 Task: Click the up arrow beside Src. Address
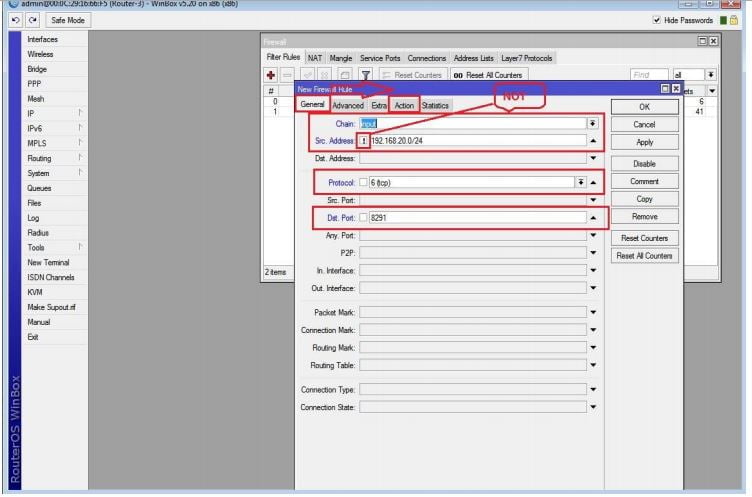(593, 141)
